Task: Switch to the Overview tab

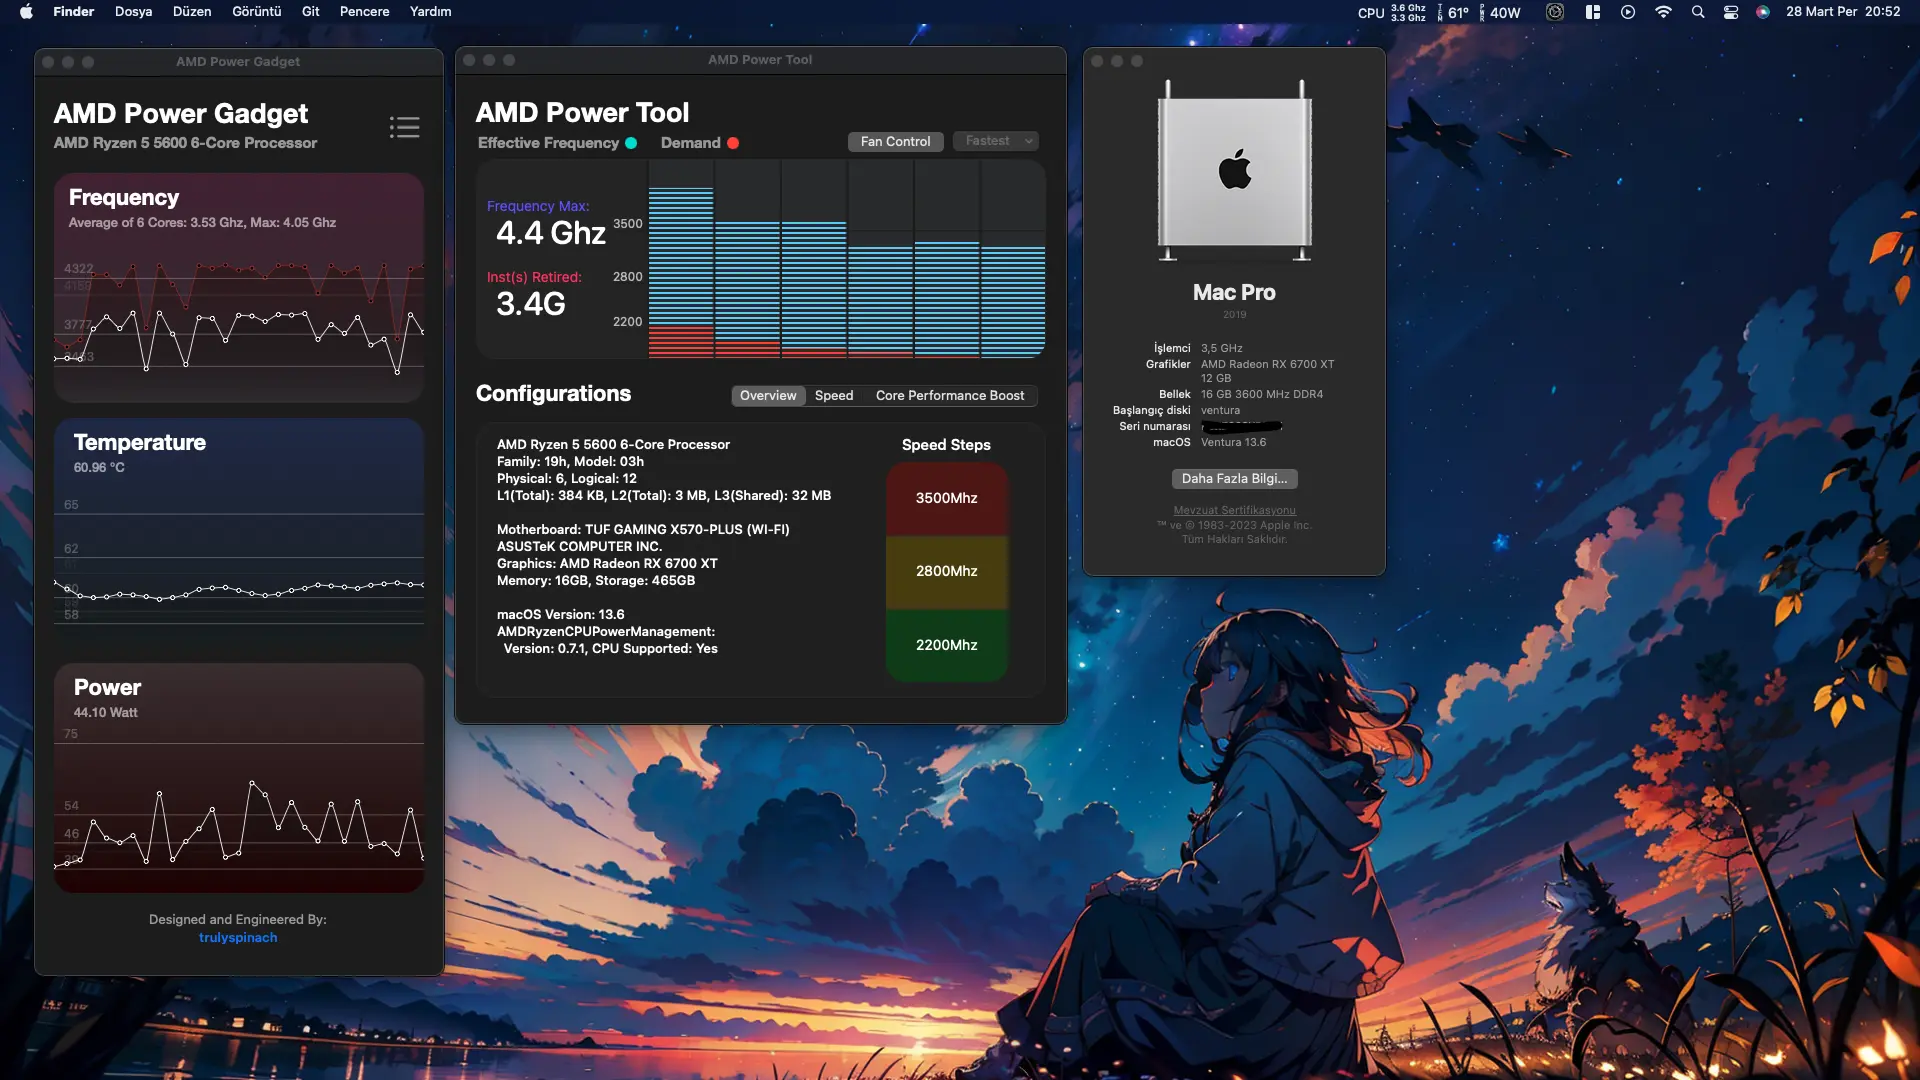Action: click(x=768, y=395)
